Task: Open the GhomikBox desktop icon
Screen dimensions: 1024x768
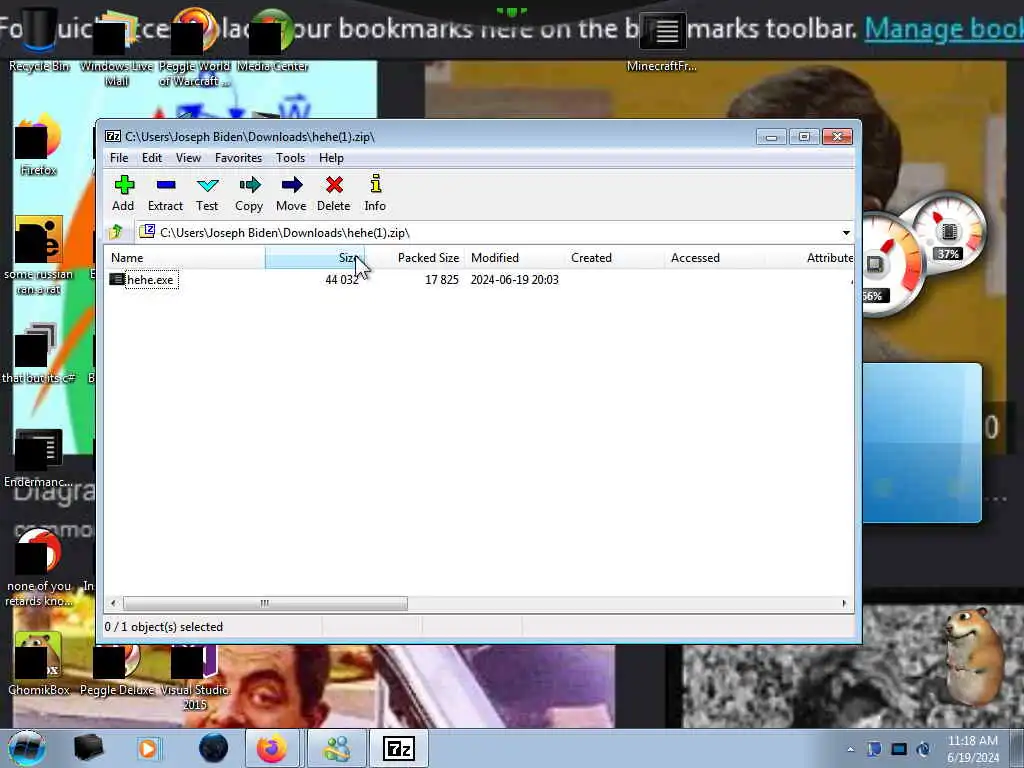Action: pyautogui.click(x=39, y=663)
